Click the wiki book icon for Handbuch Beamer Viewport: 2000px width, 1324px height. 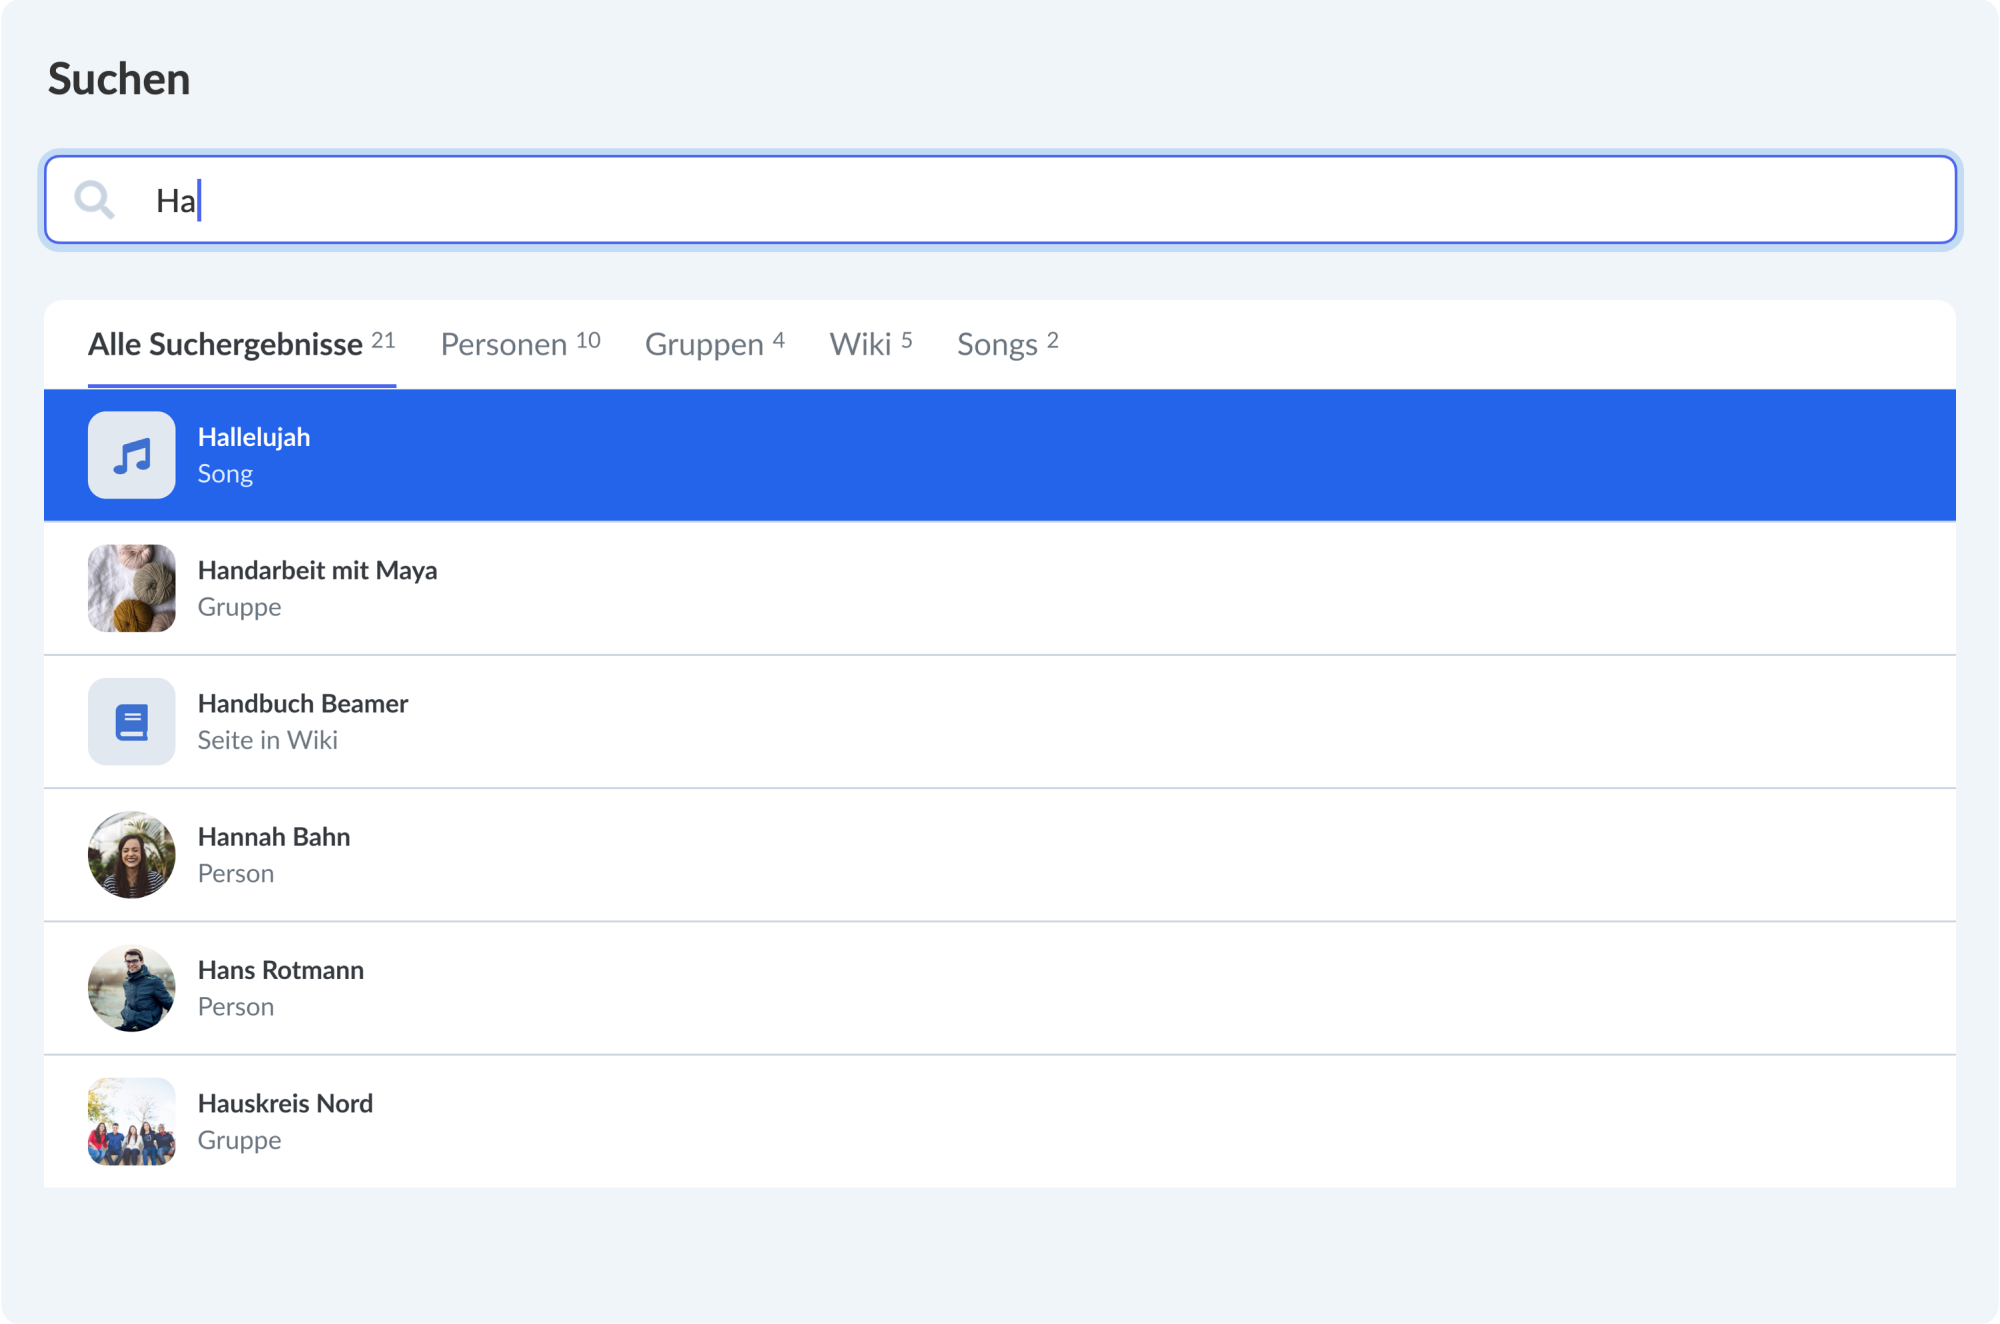click(131, 722)
